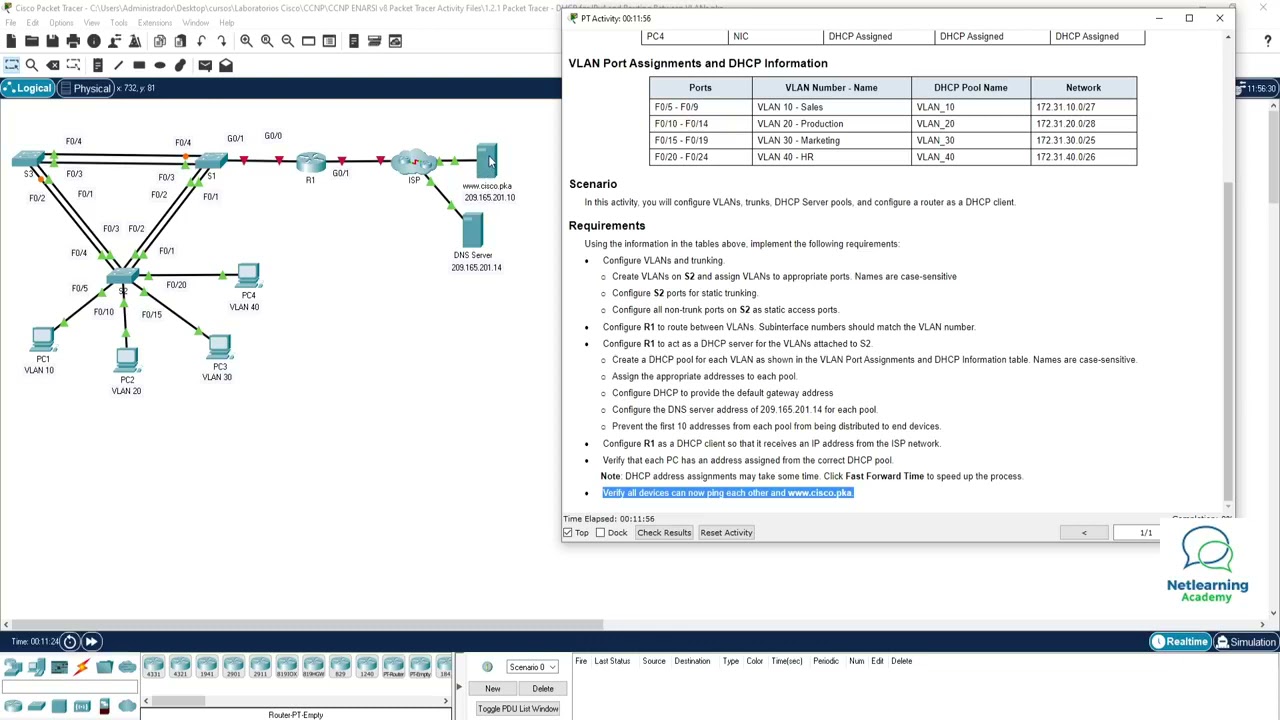This screenshot has height=720, width=1280.
Task: Click the Delete scenario button
Action: 543,689
